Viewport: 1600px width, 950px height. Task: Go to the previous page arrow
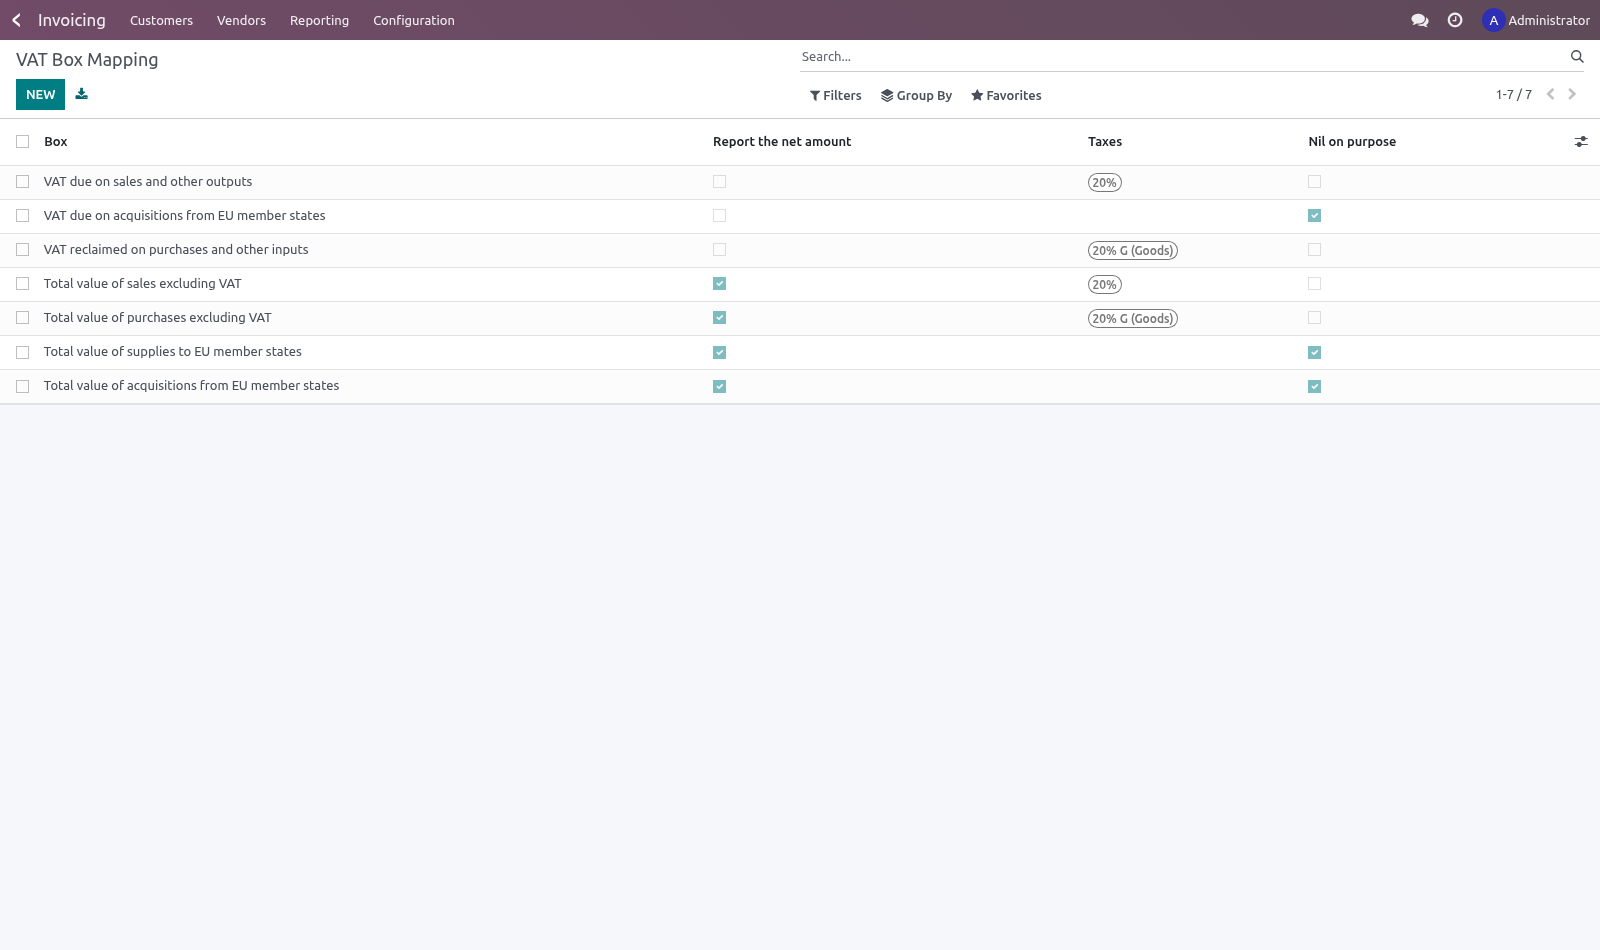[1551, 94]
